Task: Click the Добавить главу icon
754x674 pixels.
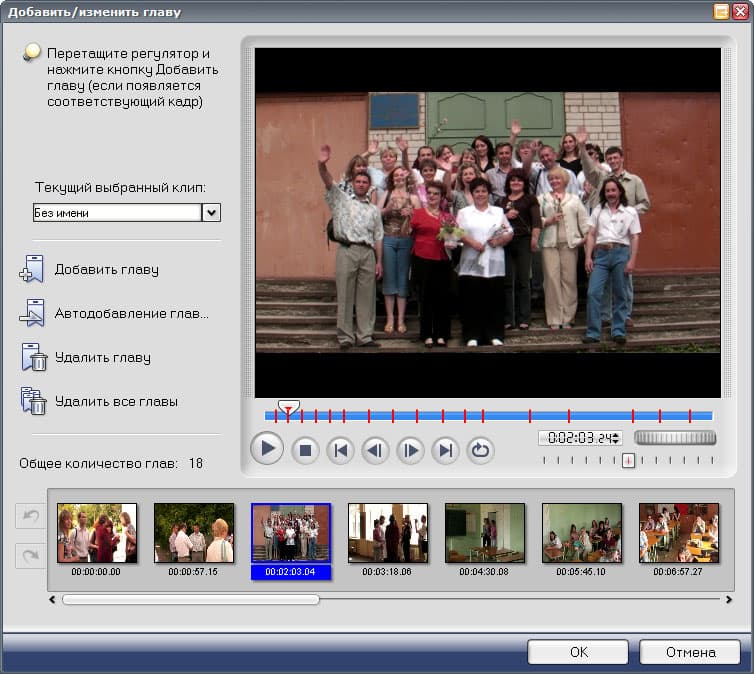Action: (x=32, y=270)
